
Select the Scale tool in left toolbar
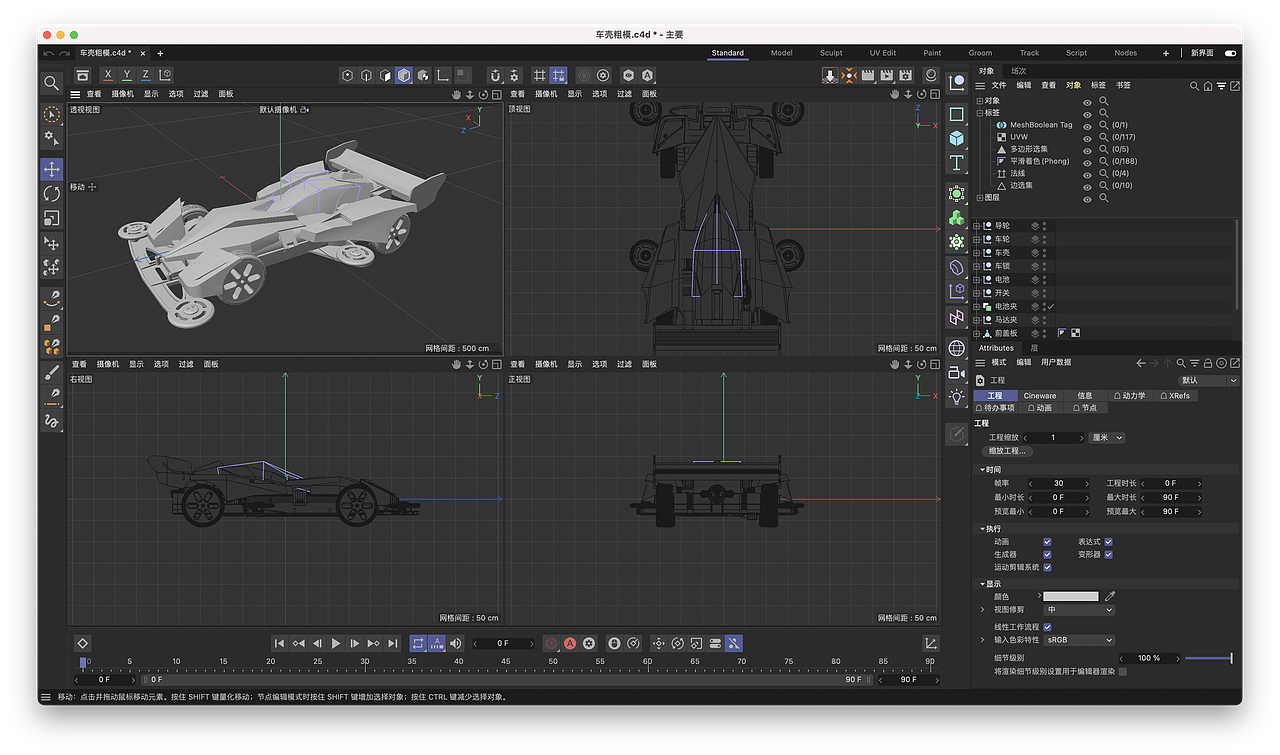(x=51, y=218)
